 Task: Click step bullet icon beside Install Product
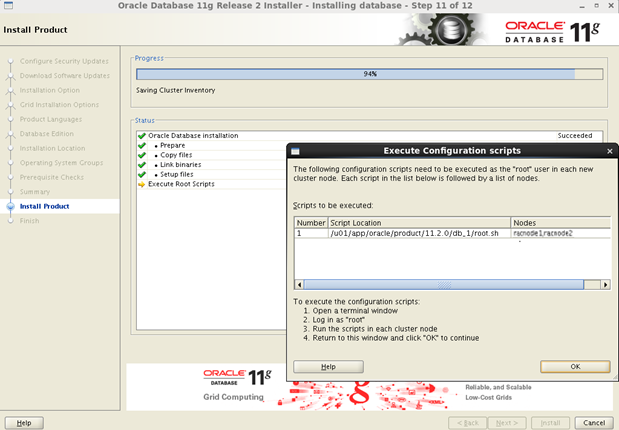pos(11,207)
